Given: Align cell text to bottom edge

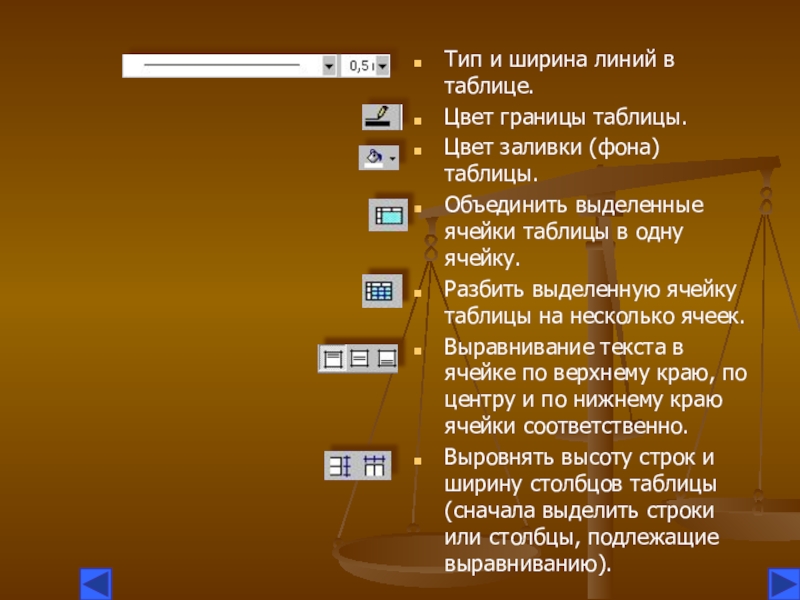Looking at the screenshot, I should (387, 358).
